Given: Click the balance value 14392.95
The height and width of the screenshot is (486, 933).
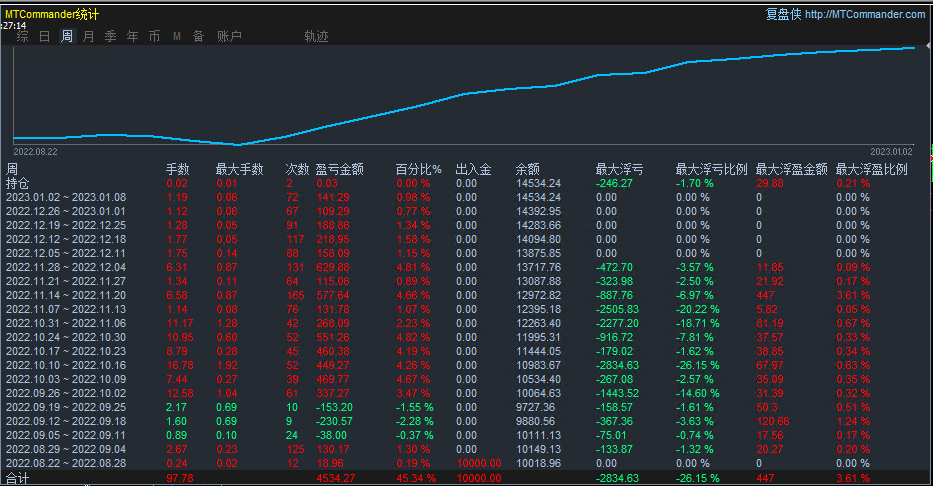Looking at the screenshot, I should tap(538, 211).
